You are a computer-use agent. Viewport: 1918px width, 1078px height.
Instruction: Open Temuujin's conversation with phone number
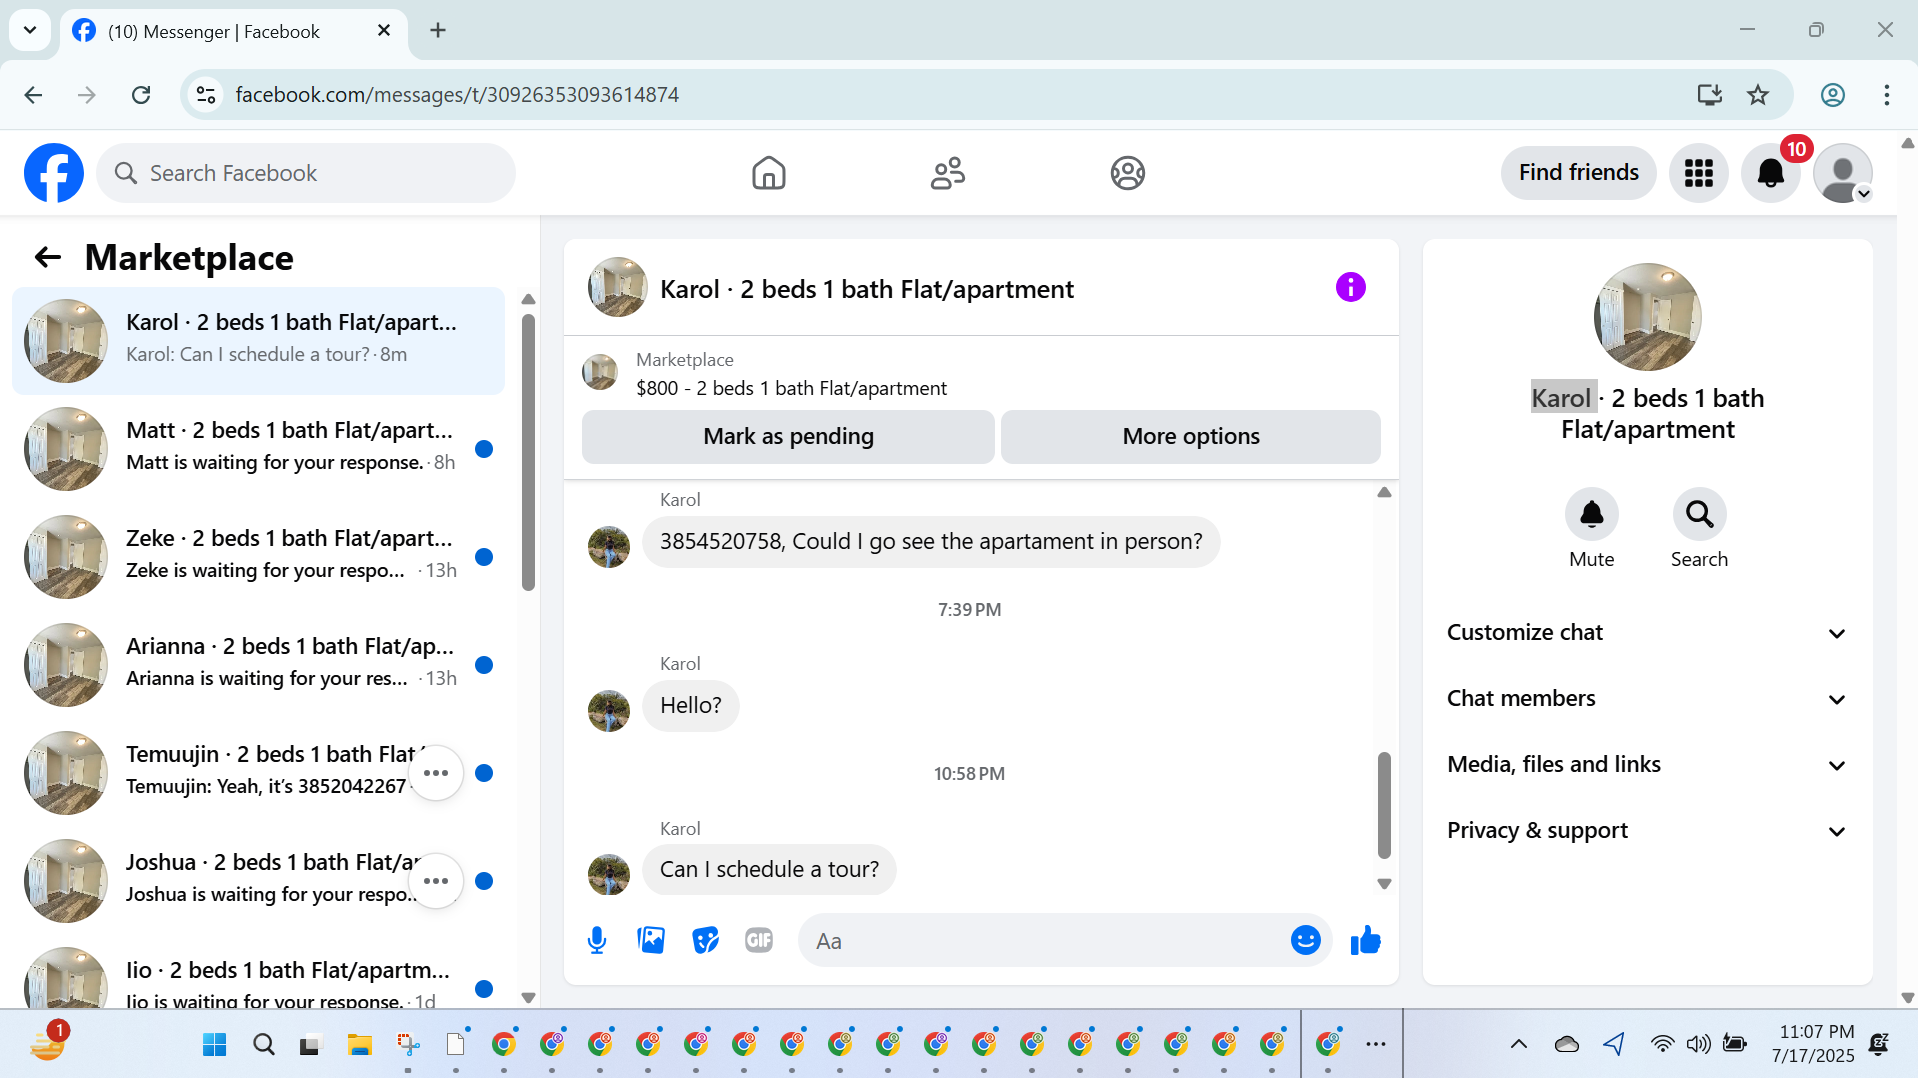258,773
